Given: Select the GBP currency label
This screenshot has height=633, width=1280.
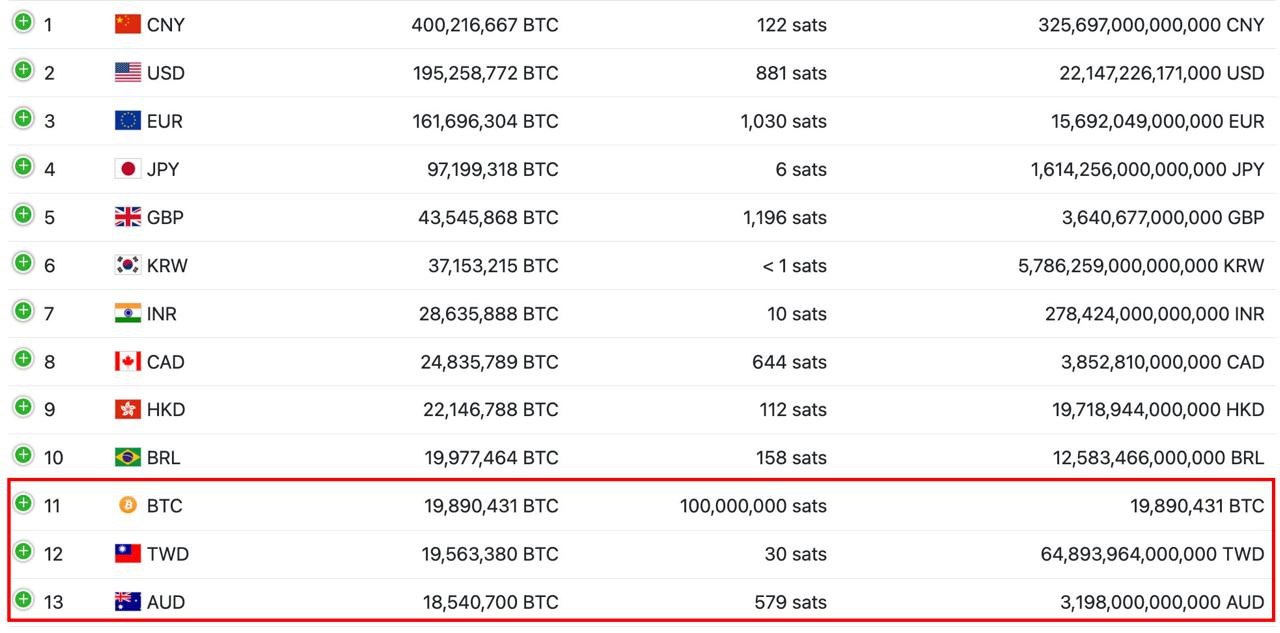Looking at the screenshot, I should click(x=165, y=217).
